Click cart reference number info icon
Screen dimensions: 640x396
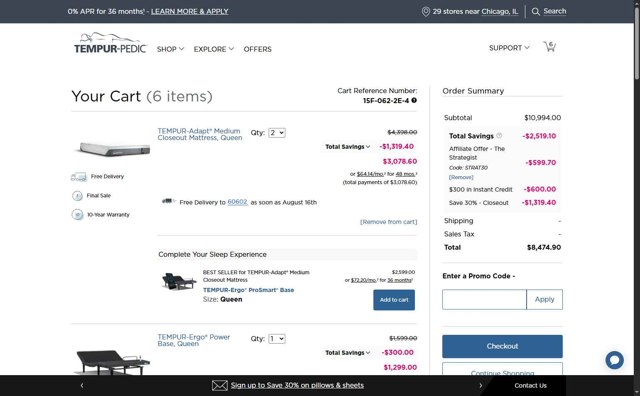[414, 100]
